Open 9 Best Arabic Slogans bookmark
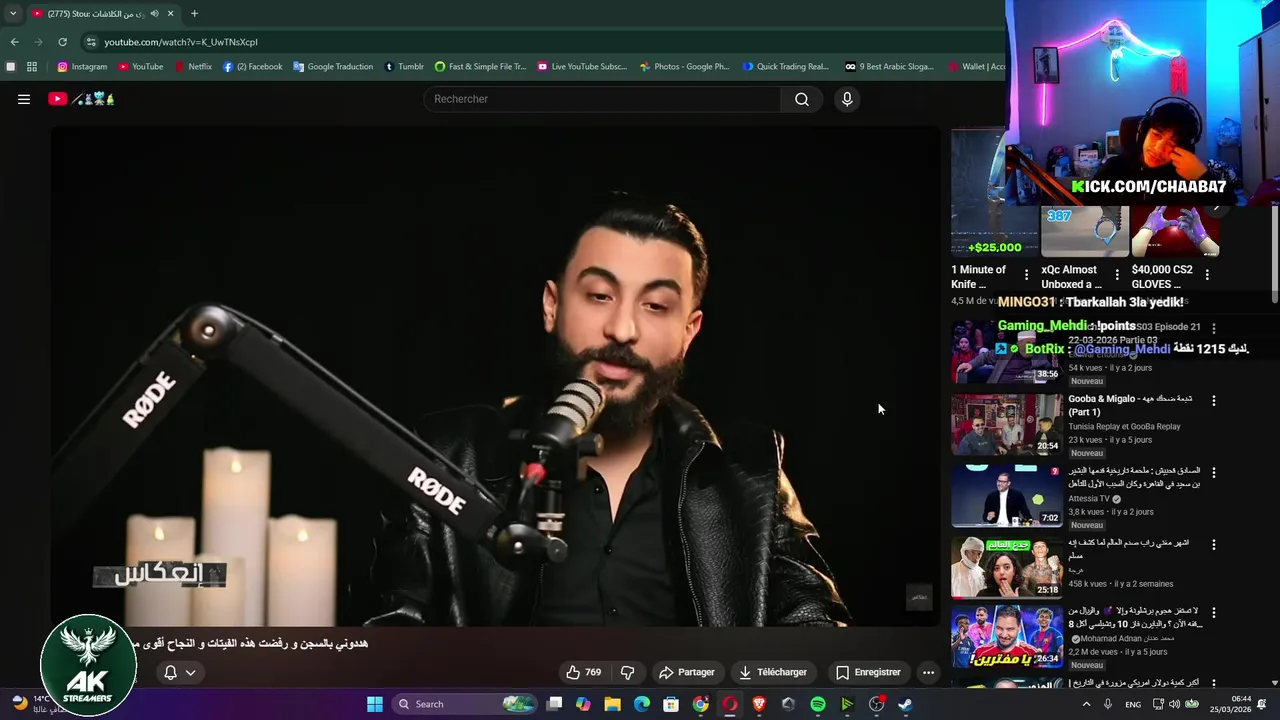The width and height of the screenshot is (1280, 720). [x=889, y=67]
